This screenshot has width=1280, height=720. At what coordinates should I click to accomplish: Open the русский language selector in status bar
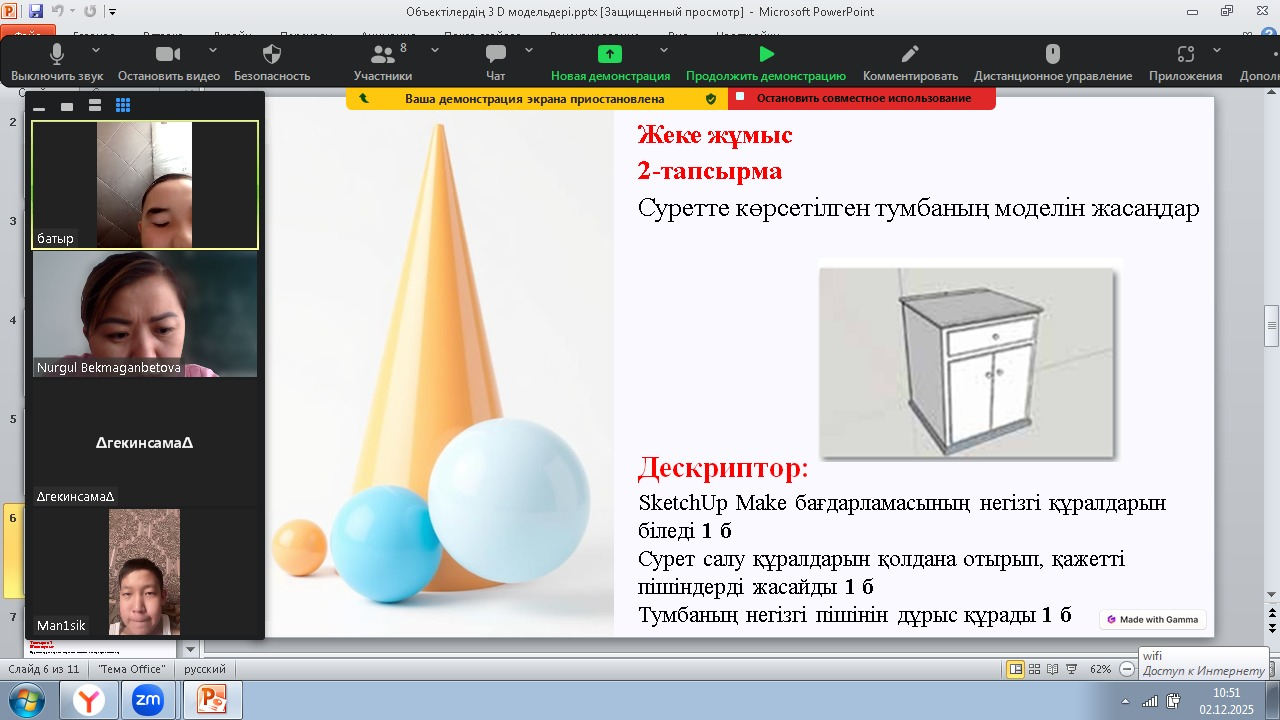[x=205, y=668]
